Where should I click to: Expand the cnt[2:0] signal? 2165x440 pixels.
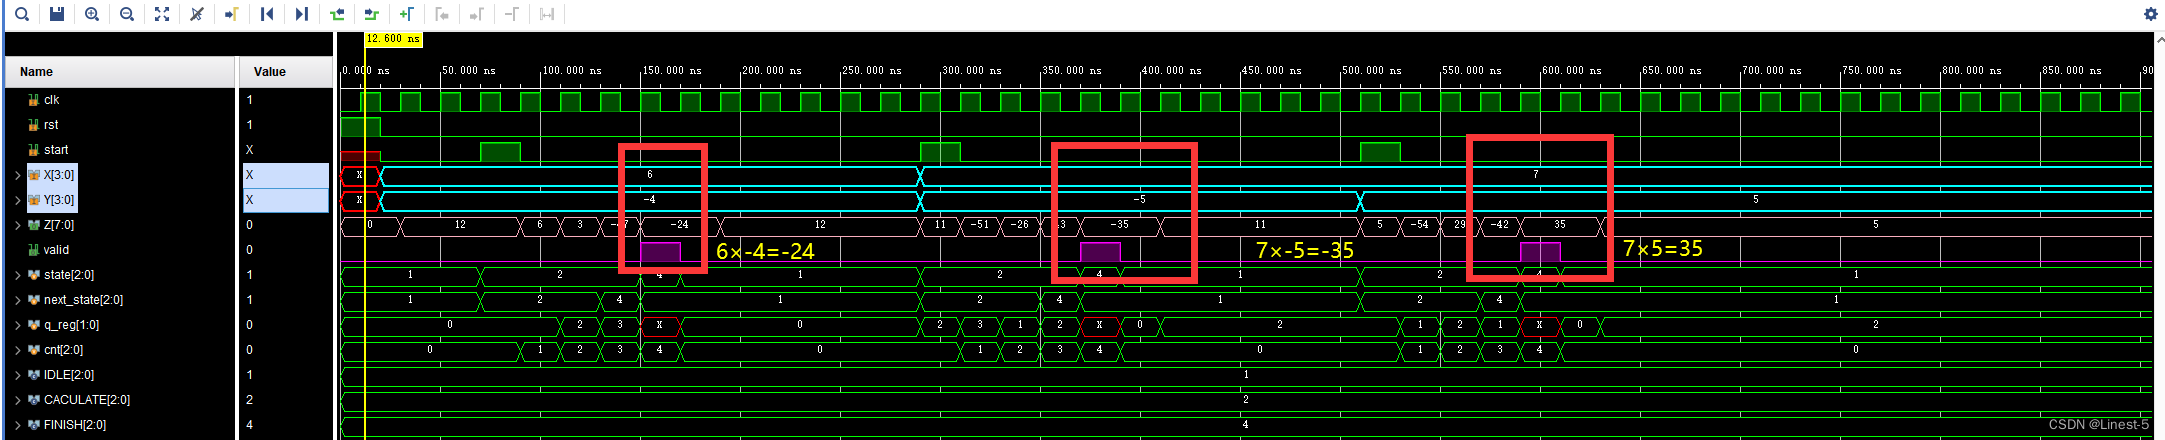tap(18, 350)
